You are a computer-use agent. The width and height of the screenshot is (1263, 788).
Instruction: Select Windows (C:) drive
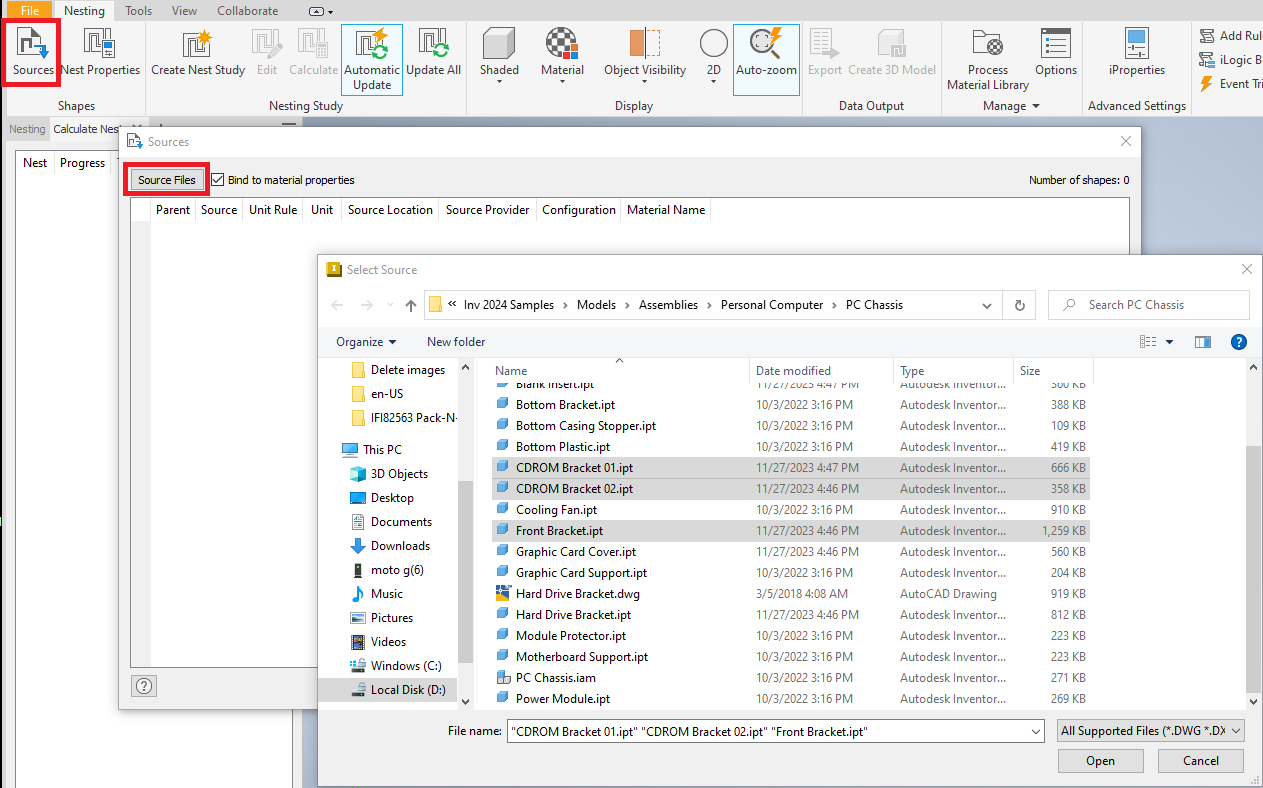click(406, 666)
